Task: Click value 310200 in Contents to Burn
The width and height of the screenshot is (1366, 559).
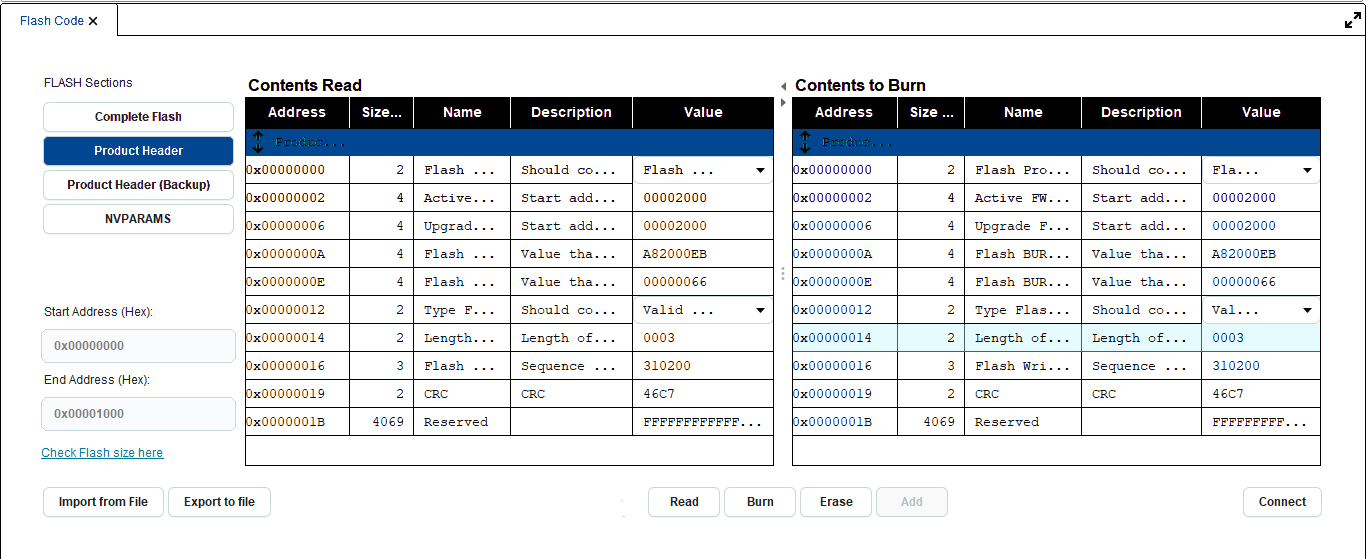Action: click(x=1261, y=366)
